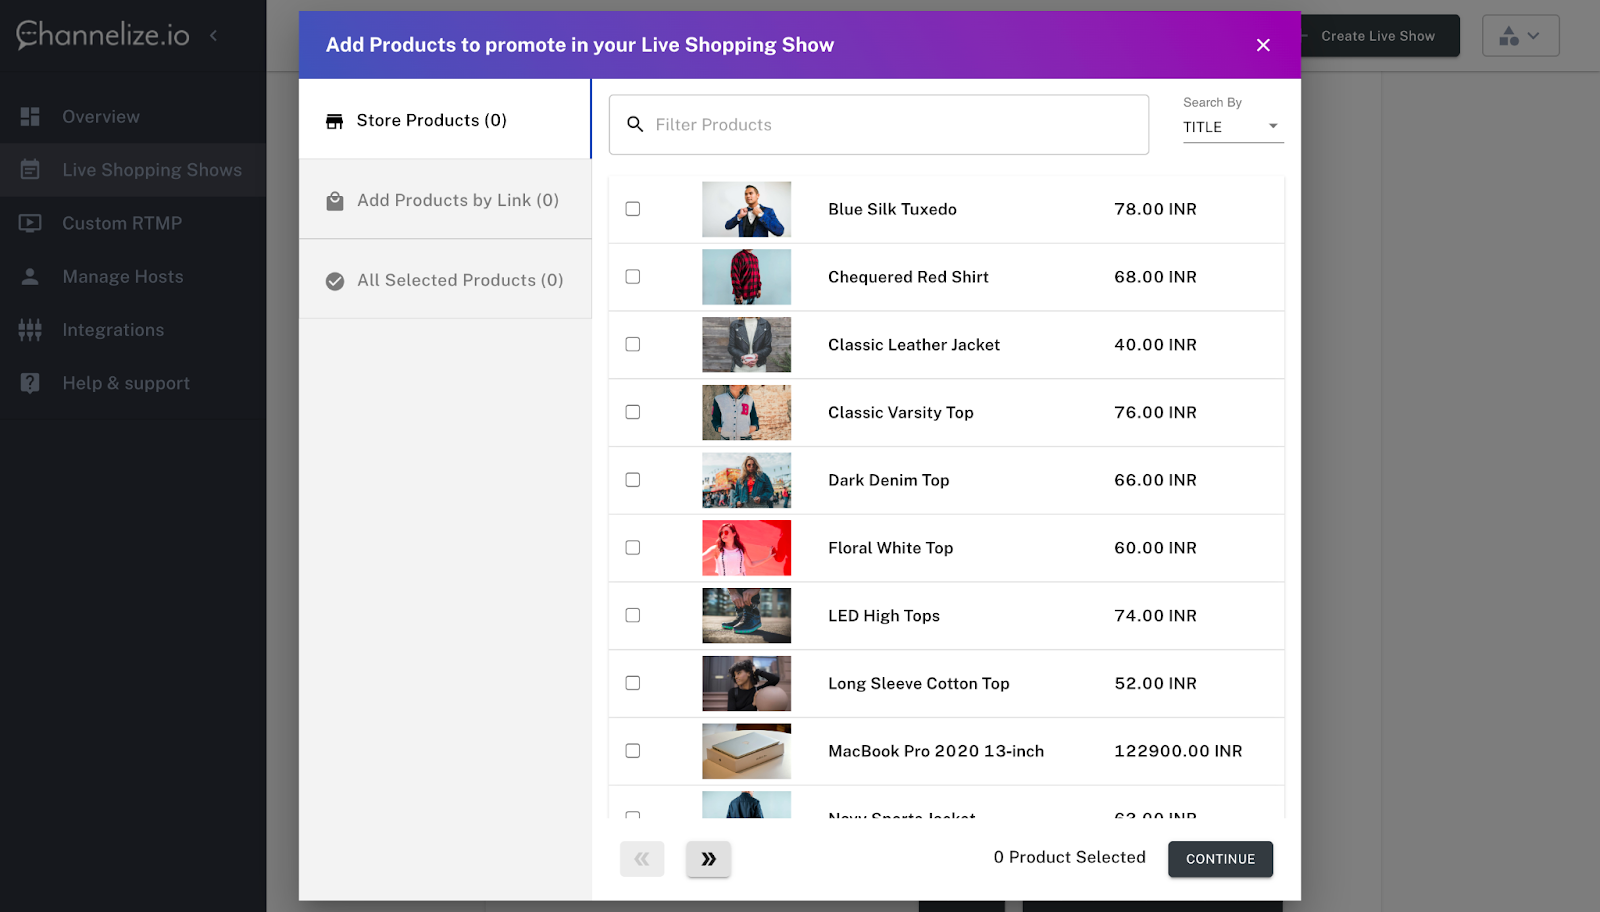Viewport: 1600px width, 912px height.
Task: Click the Dark Denim Top thumbnail
Action: [x=746, y=480]
